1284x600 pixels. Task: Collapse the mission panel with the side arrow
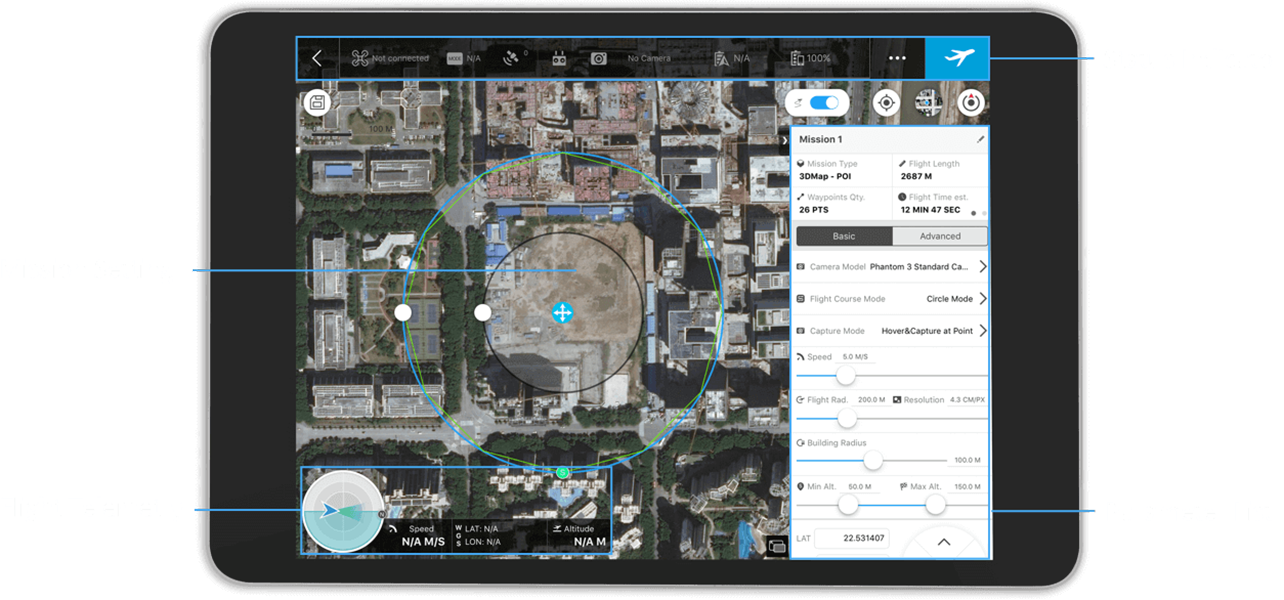click(x=783, y=141)
